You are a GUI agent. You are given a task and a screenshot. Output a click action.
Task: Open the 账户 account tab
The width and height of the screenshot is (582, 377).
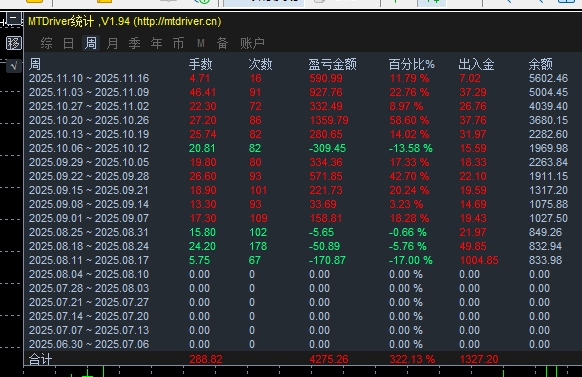pyautogui.click(x=252, y=43)
